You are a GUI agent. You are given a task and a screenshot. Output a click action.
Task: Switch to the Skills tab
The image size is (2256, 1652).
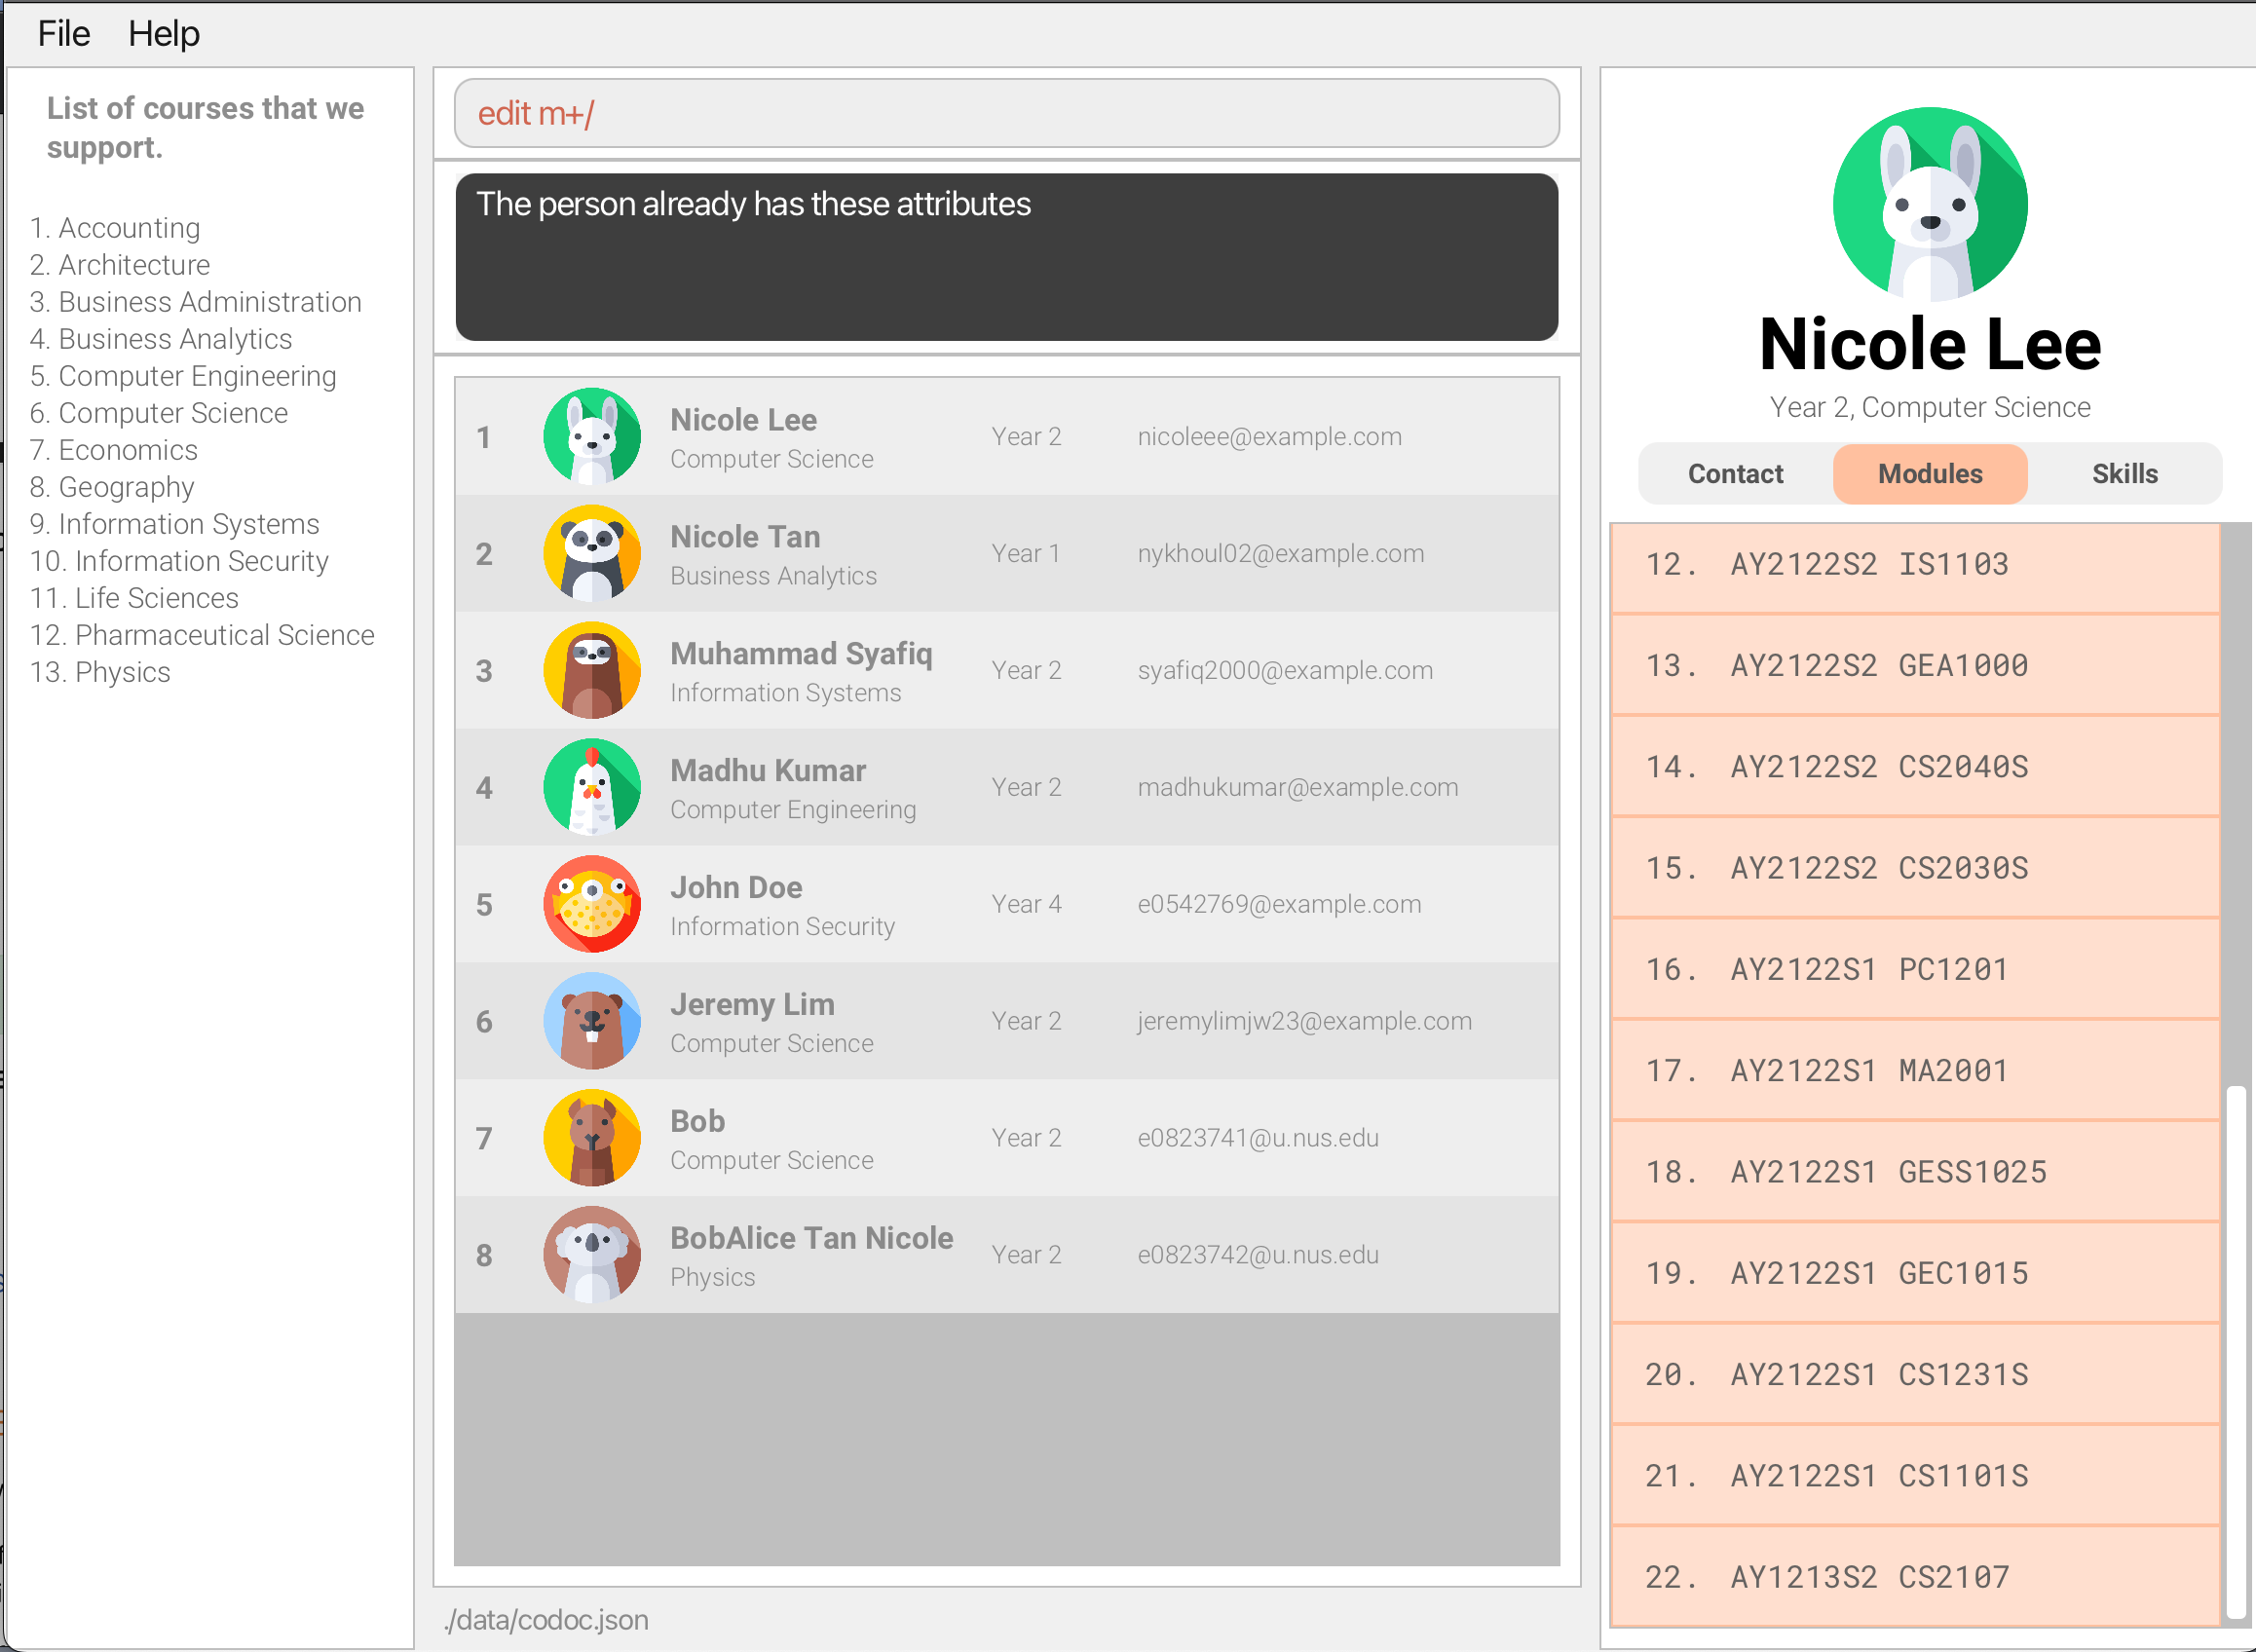click(x=2124, y=474)
